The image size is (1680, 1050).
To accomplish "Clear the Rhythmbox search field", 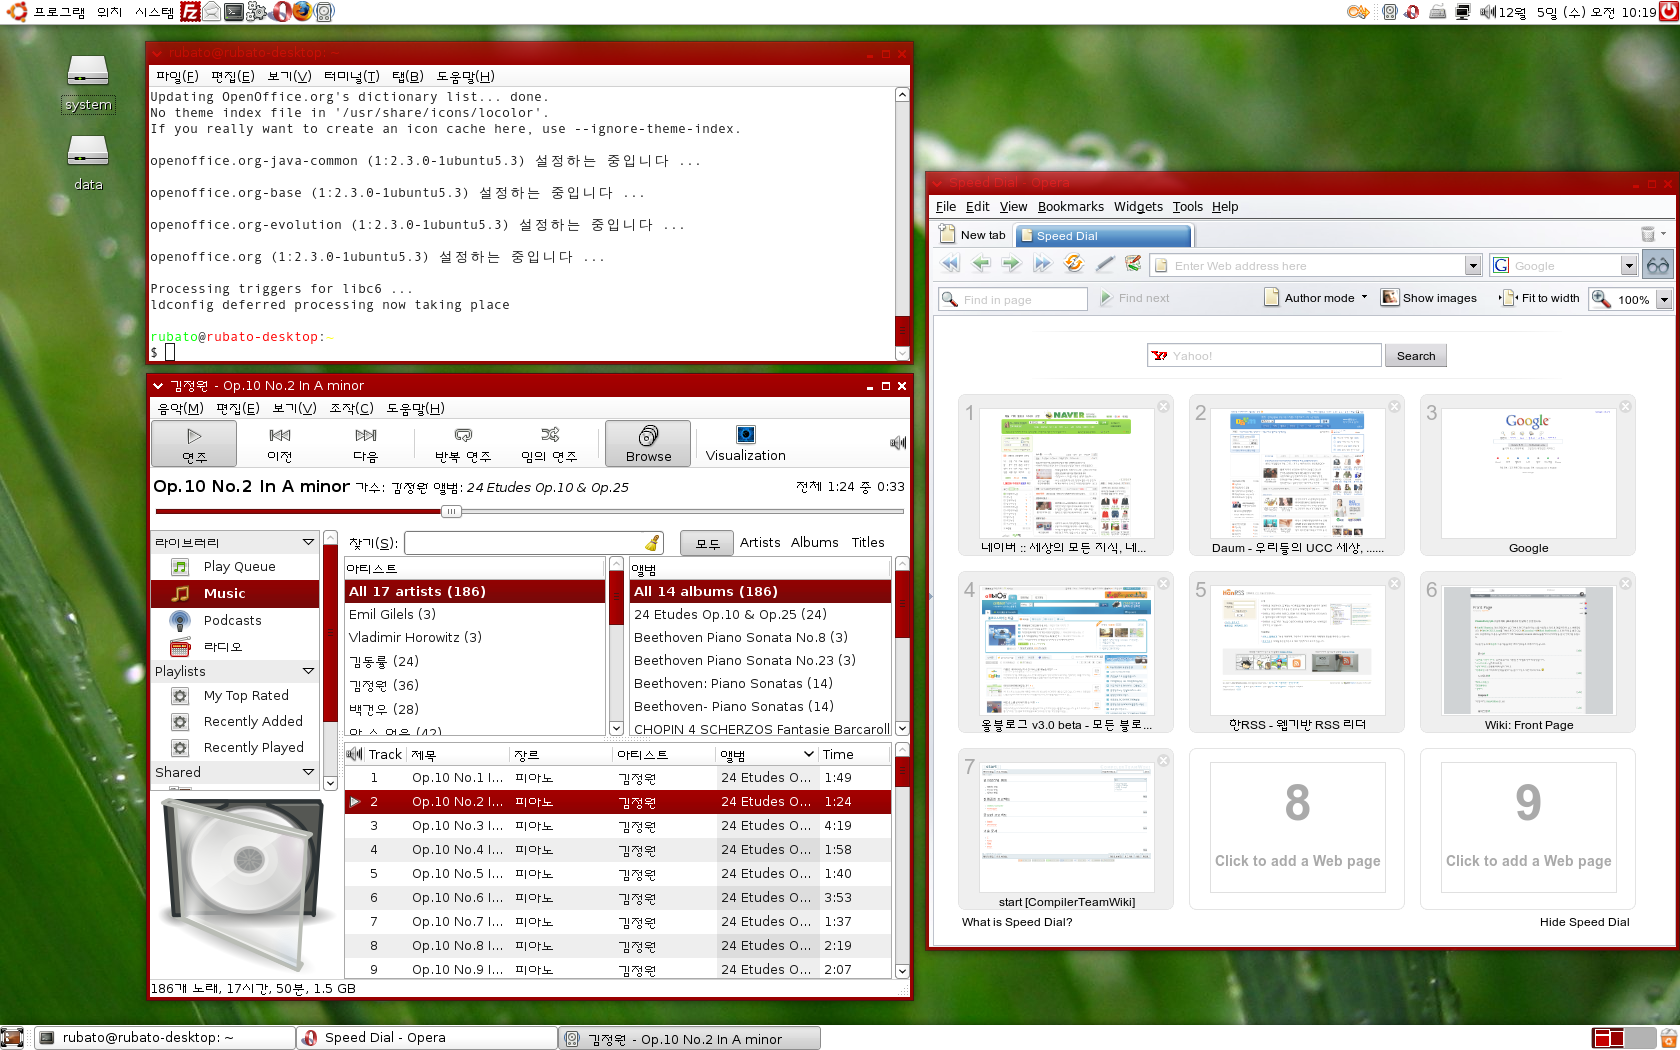I will pyautogui.click(x=653, y=543).
